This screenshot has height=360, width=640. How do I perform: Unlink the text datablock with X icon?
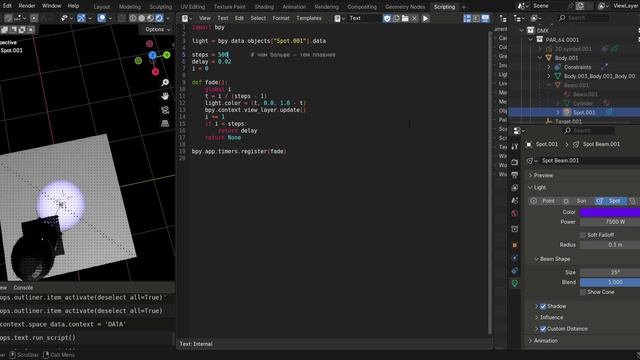tap(414, 18)
